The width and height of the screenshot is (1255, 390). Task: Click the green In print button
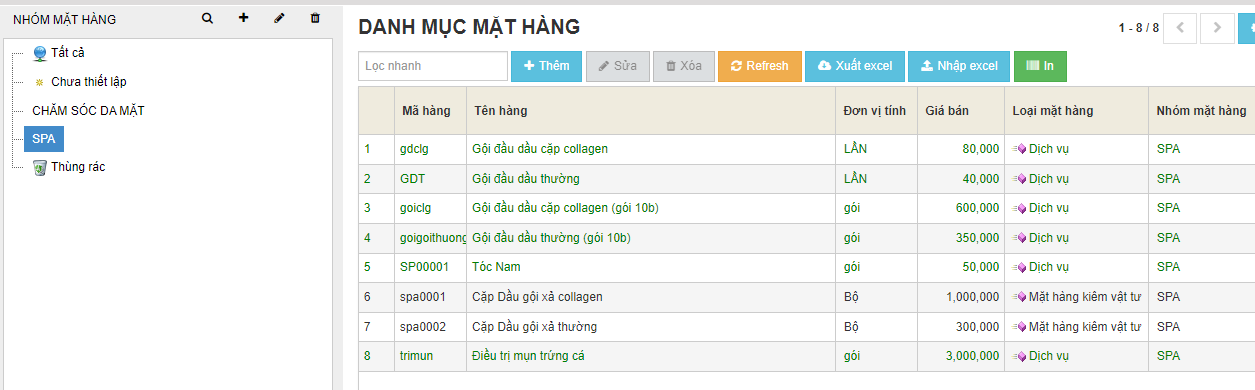1040,66
